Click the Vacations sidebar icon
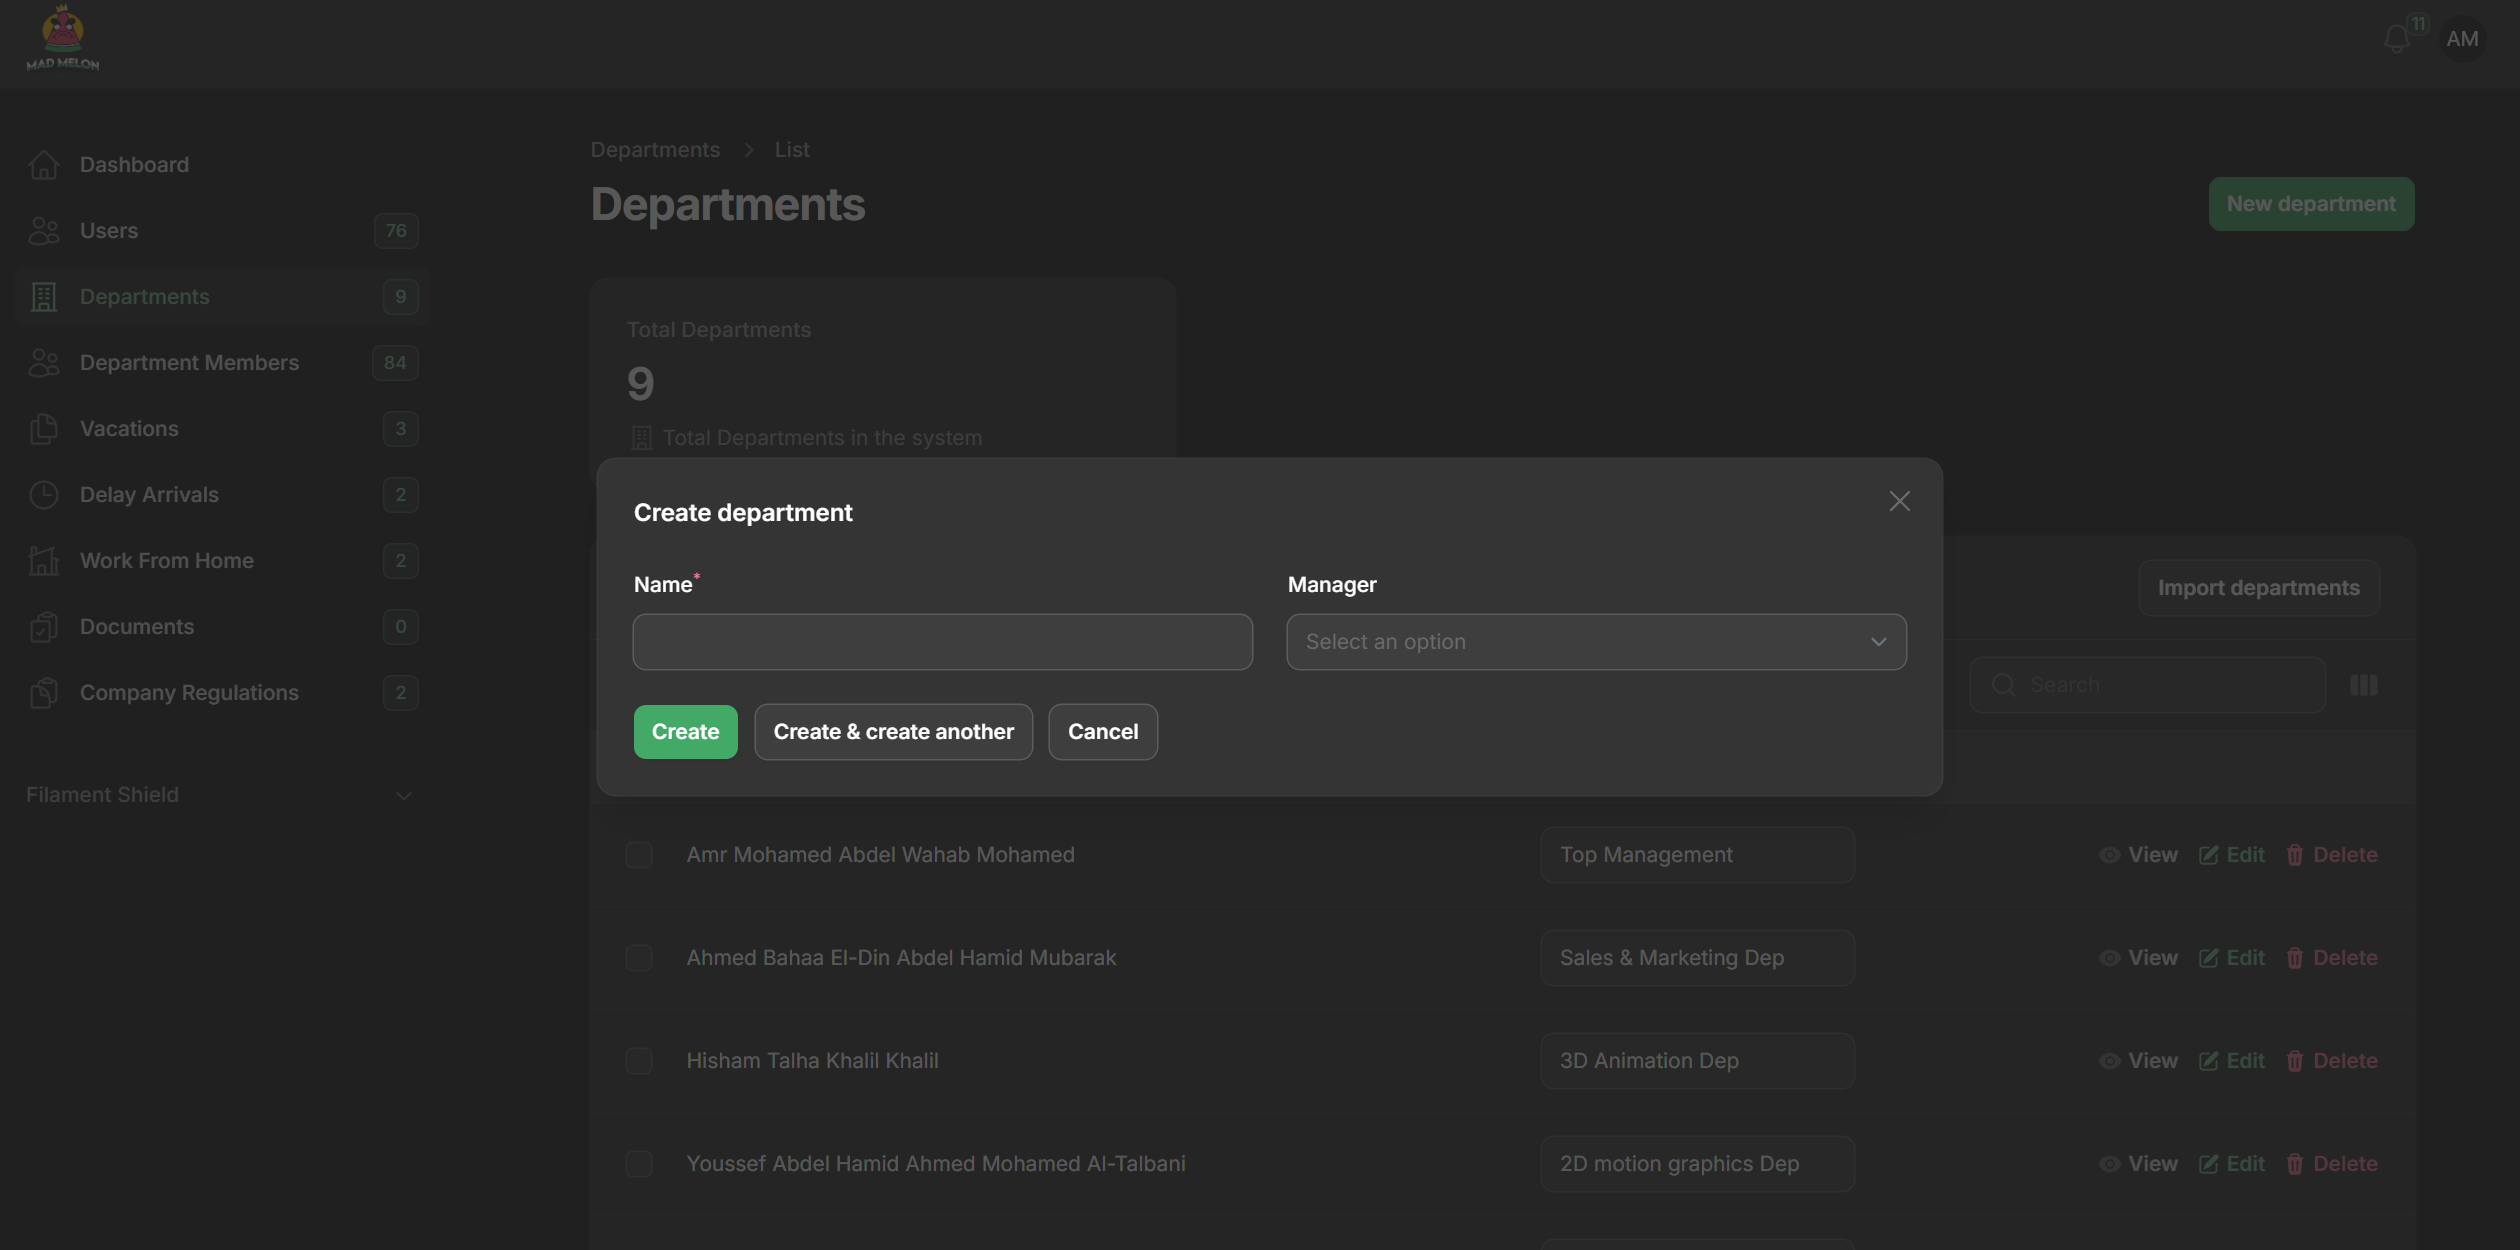The width and height of the screenshot is (2520, 1250). pyautogui.click(x=44, y=429)
